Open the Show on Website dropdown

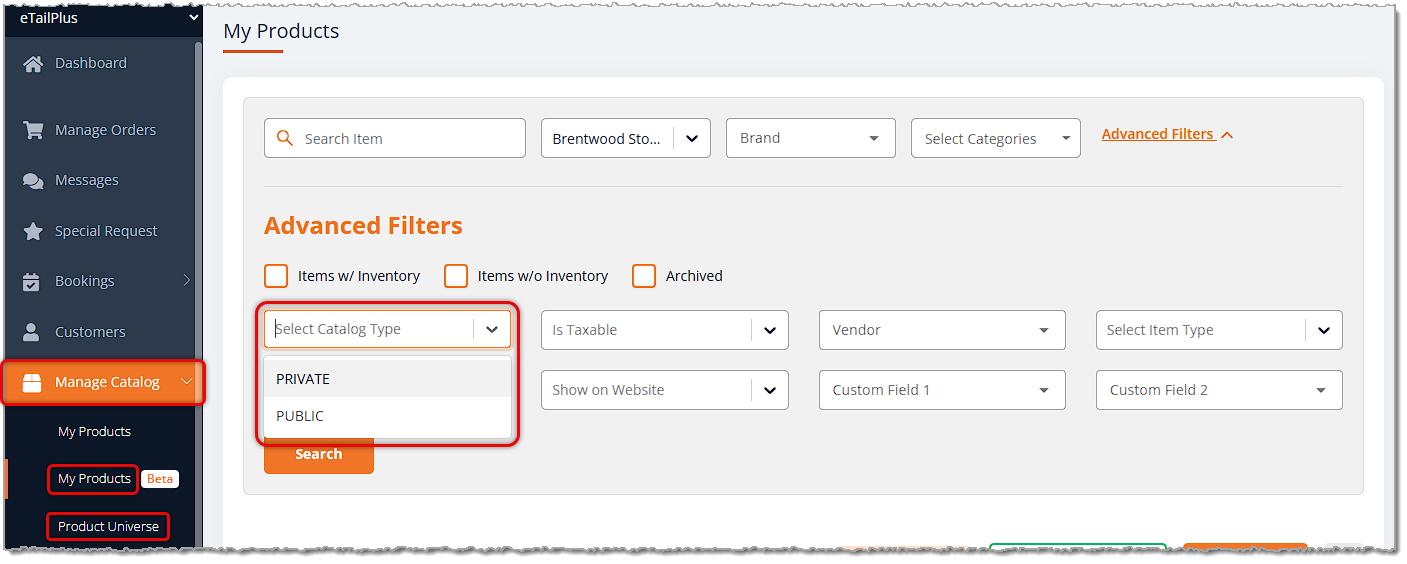(665, 390)
